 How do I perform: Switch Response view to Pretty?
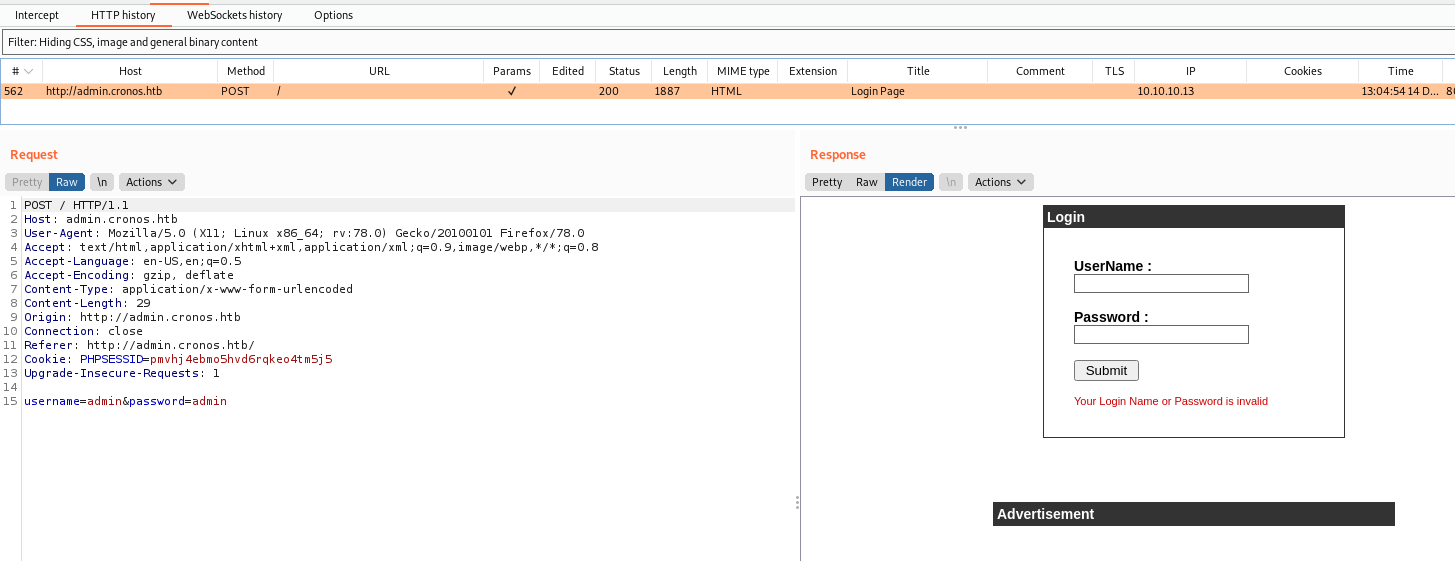tap(827, 182)
